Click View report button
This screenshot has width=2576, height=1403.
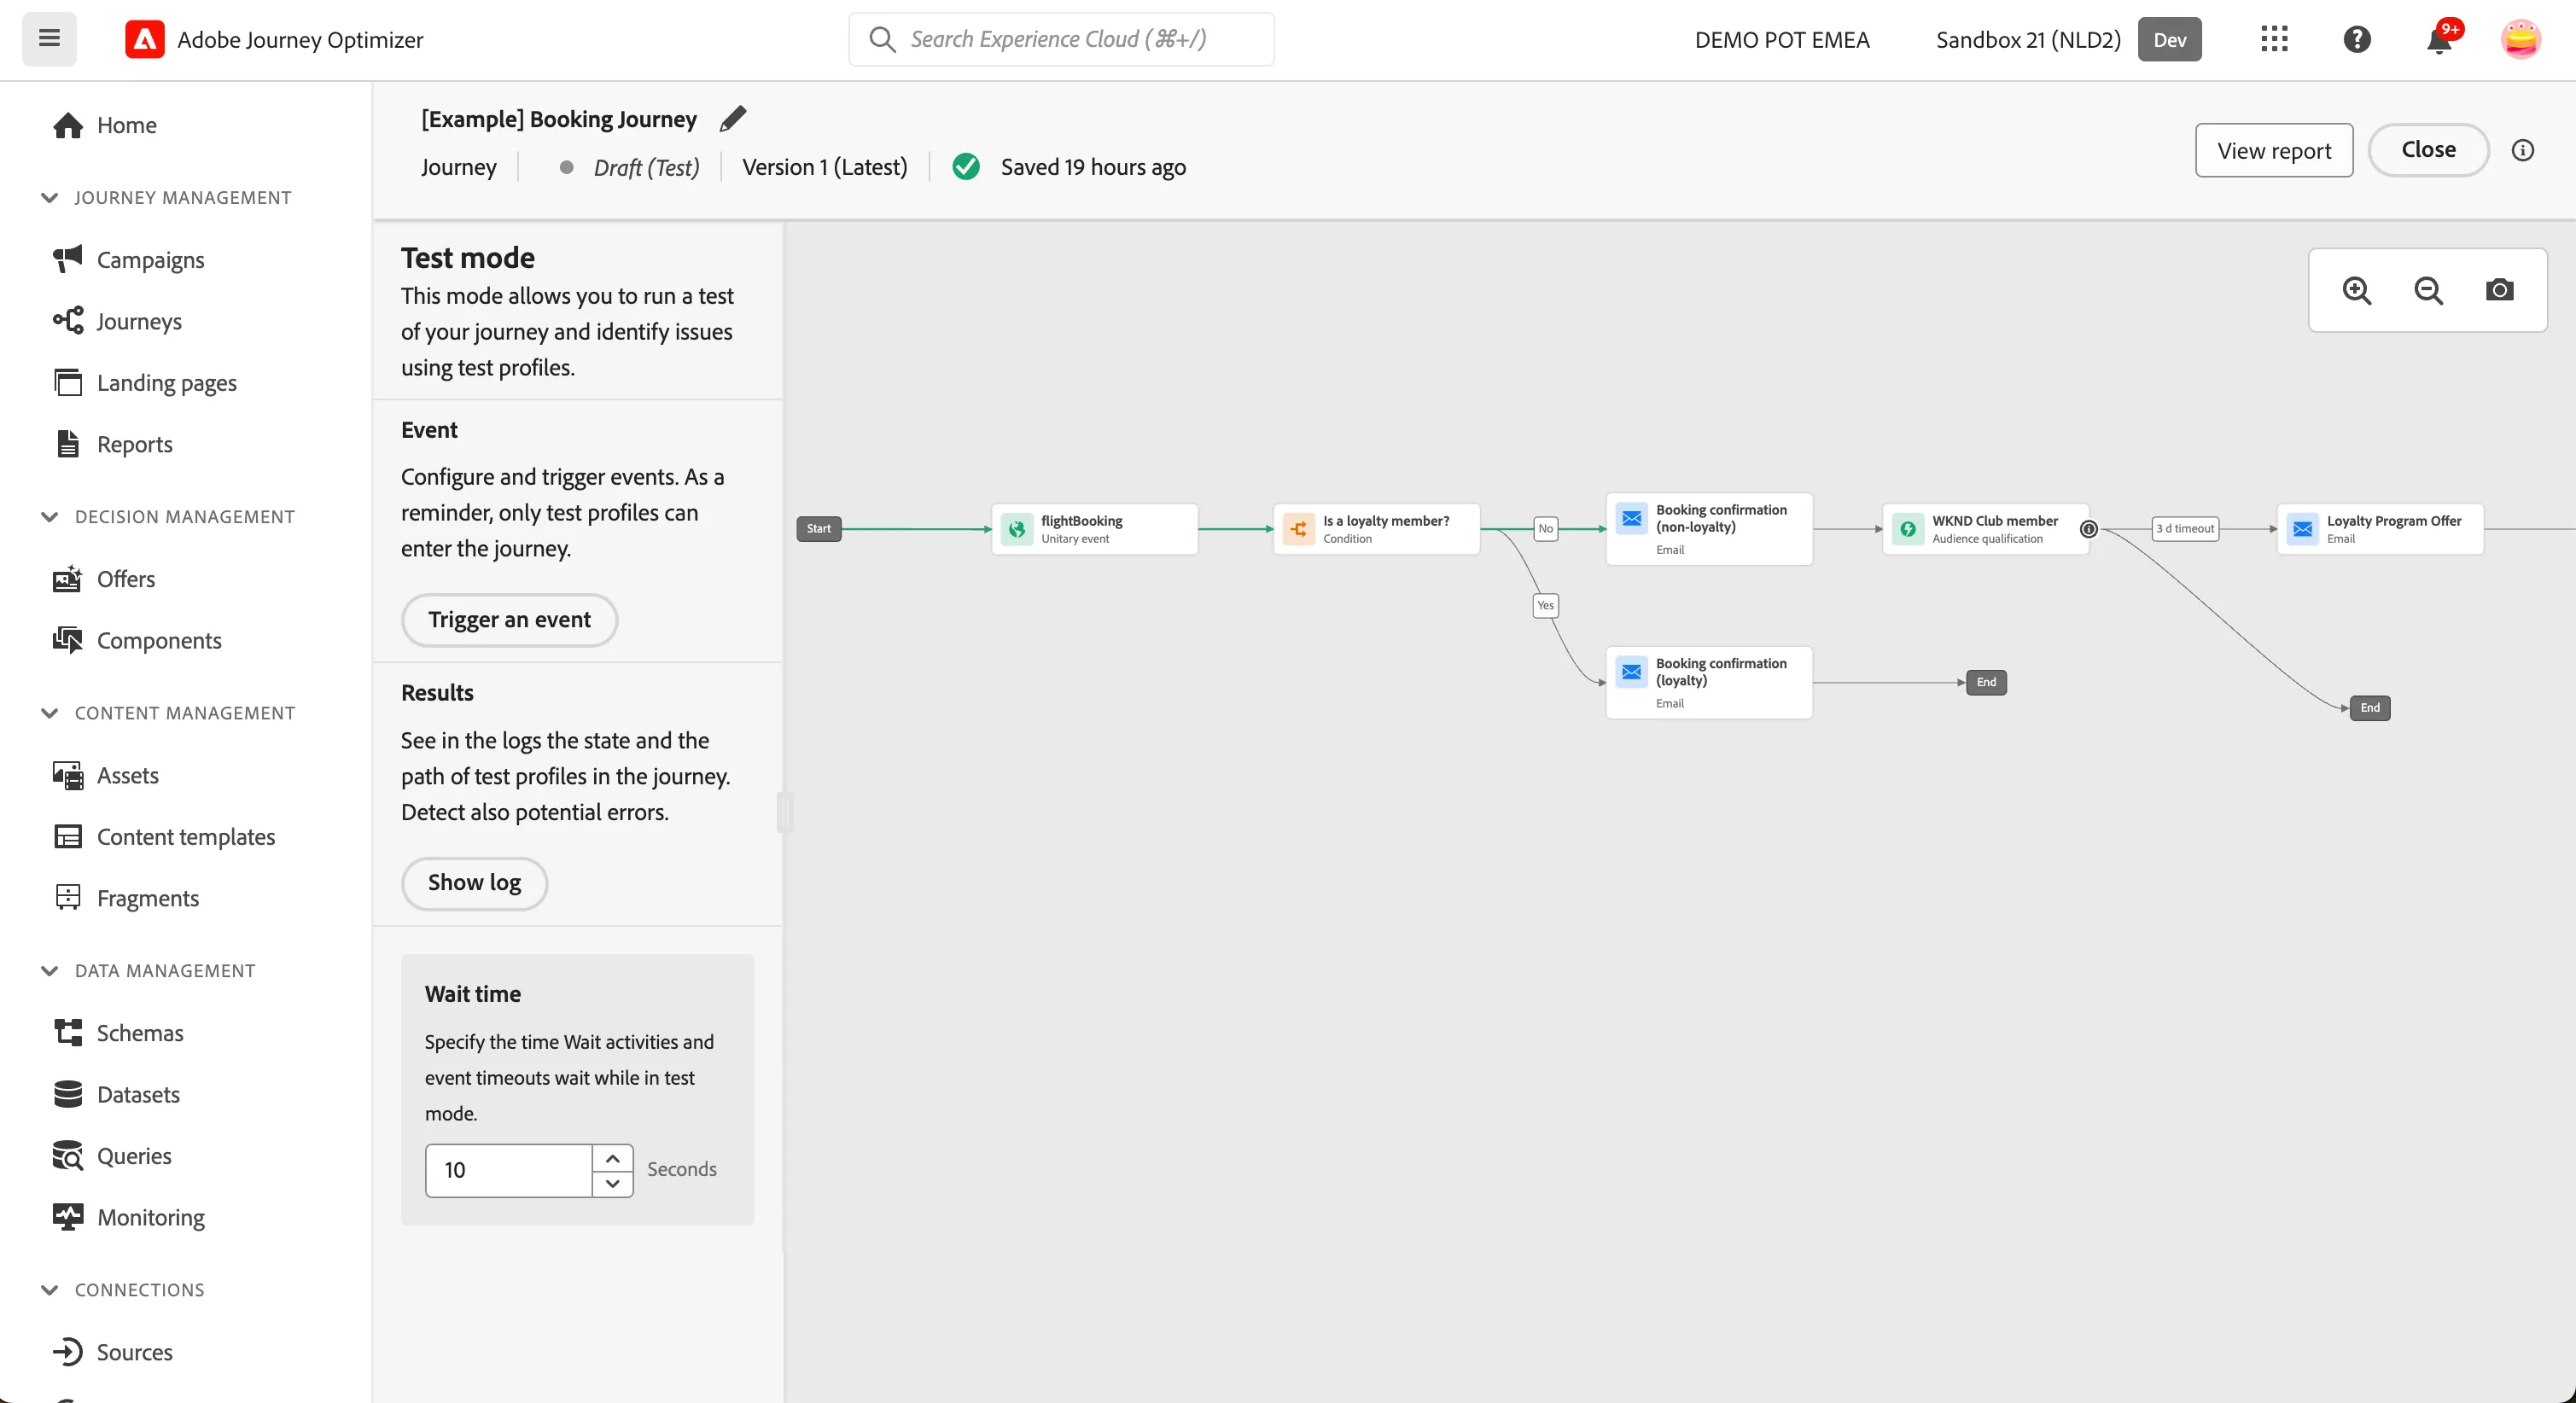pyautogui.click(x=2274, y=151)
